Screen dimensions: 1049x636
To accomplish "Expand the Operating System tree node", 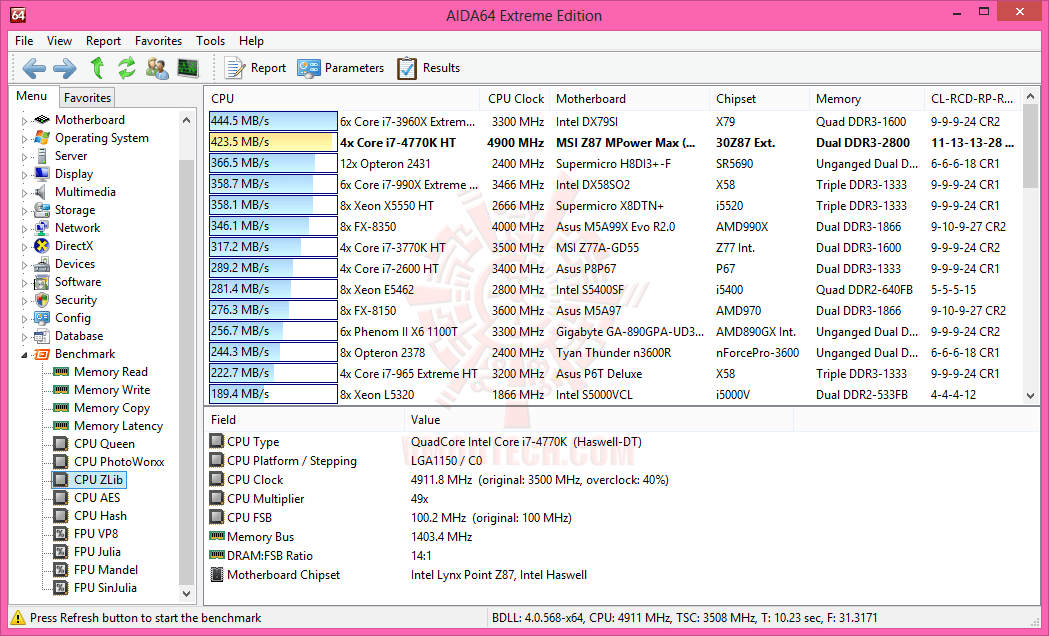I will (x=24, y=139).
